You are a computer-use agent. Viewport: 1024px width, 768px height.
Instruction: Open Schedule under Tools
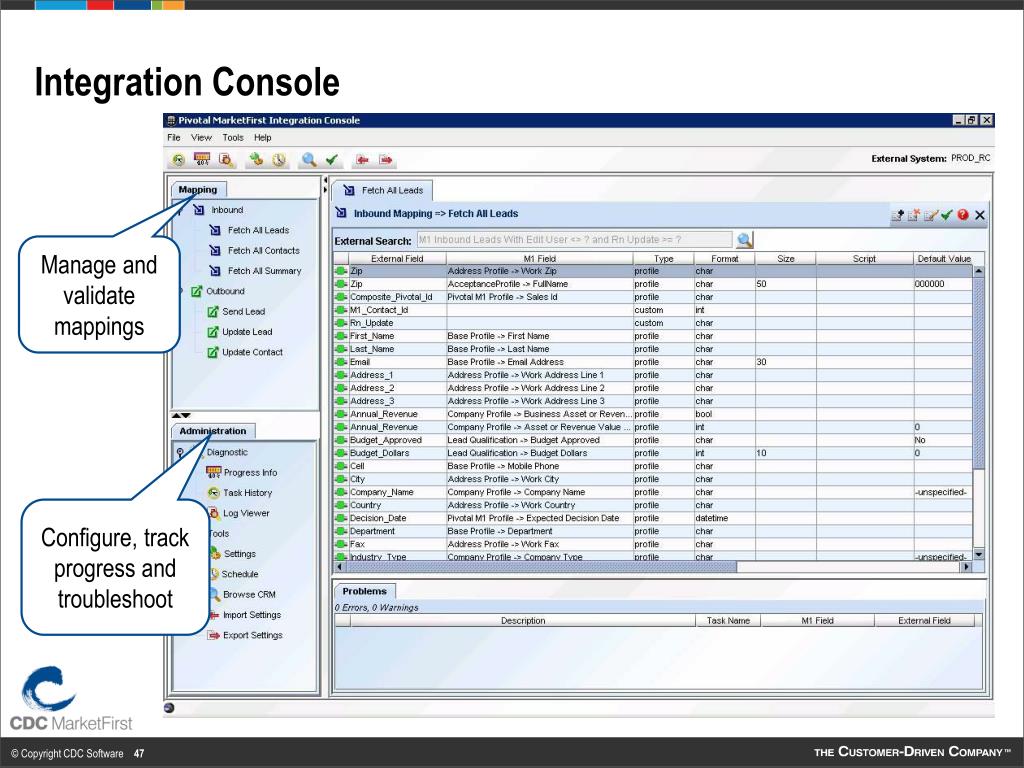(x=240, y=574)
